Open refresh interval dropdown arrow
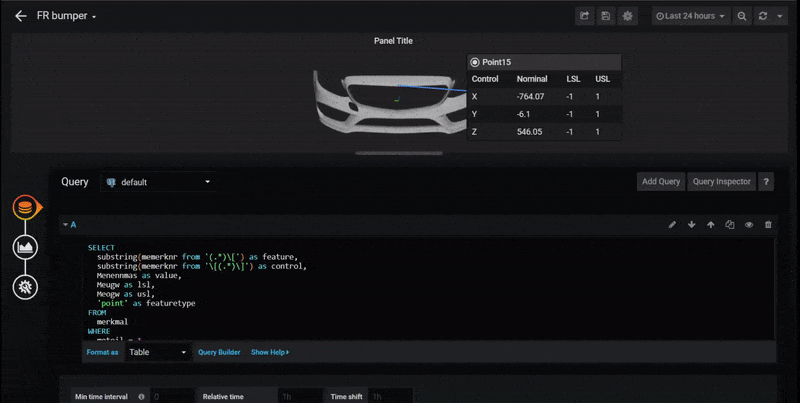 780,16
